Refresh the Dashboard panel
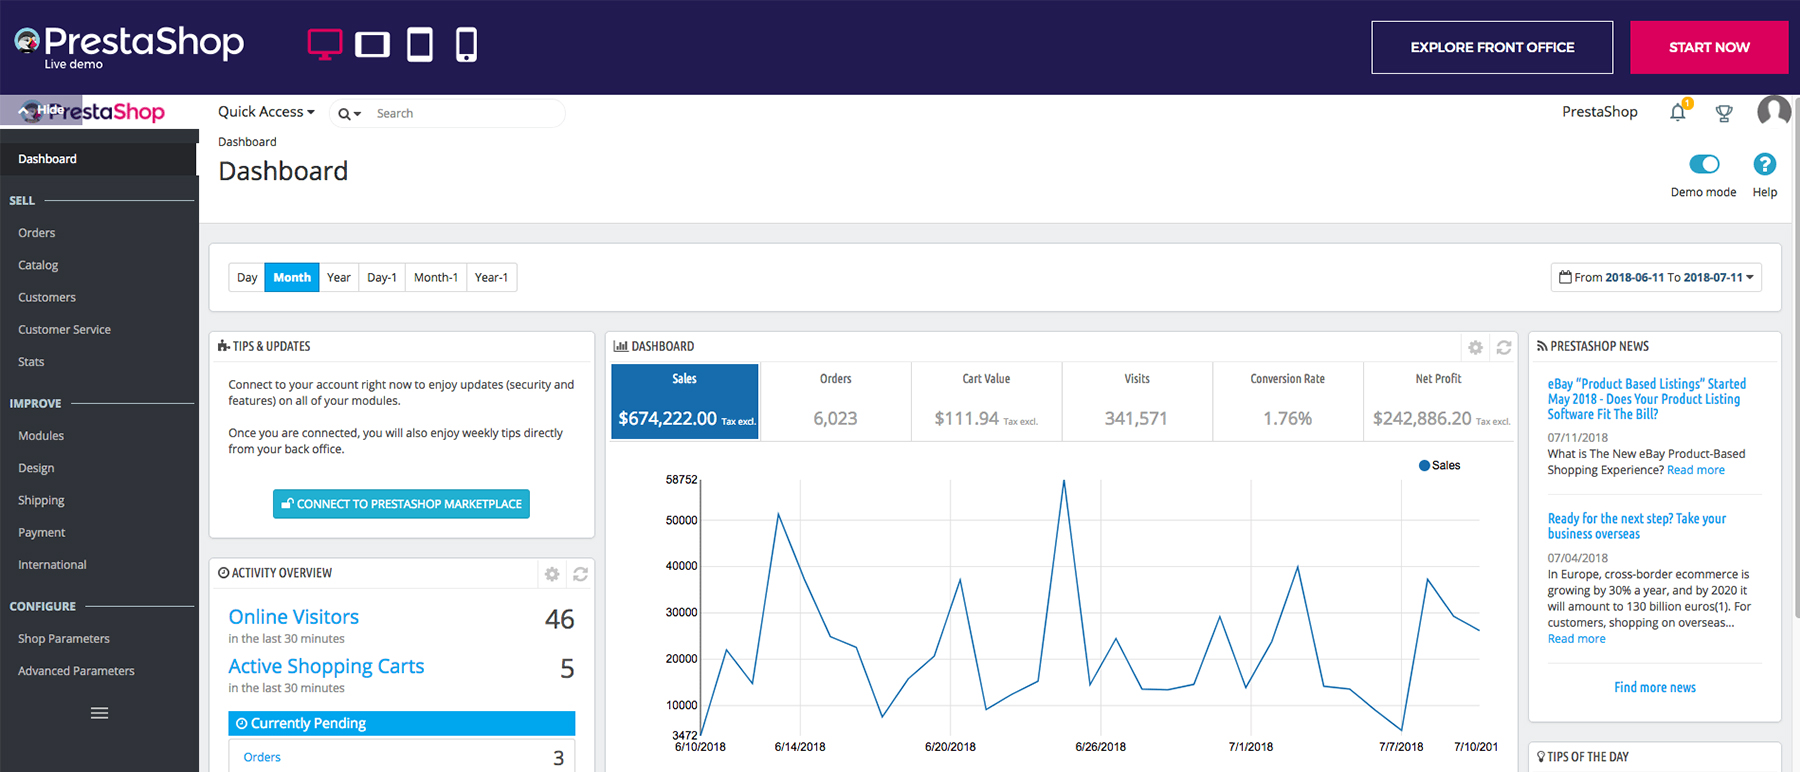The width and height of the screenshot is (1800, 772). (x=1503, y=347)
